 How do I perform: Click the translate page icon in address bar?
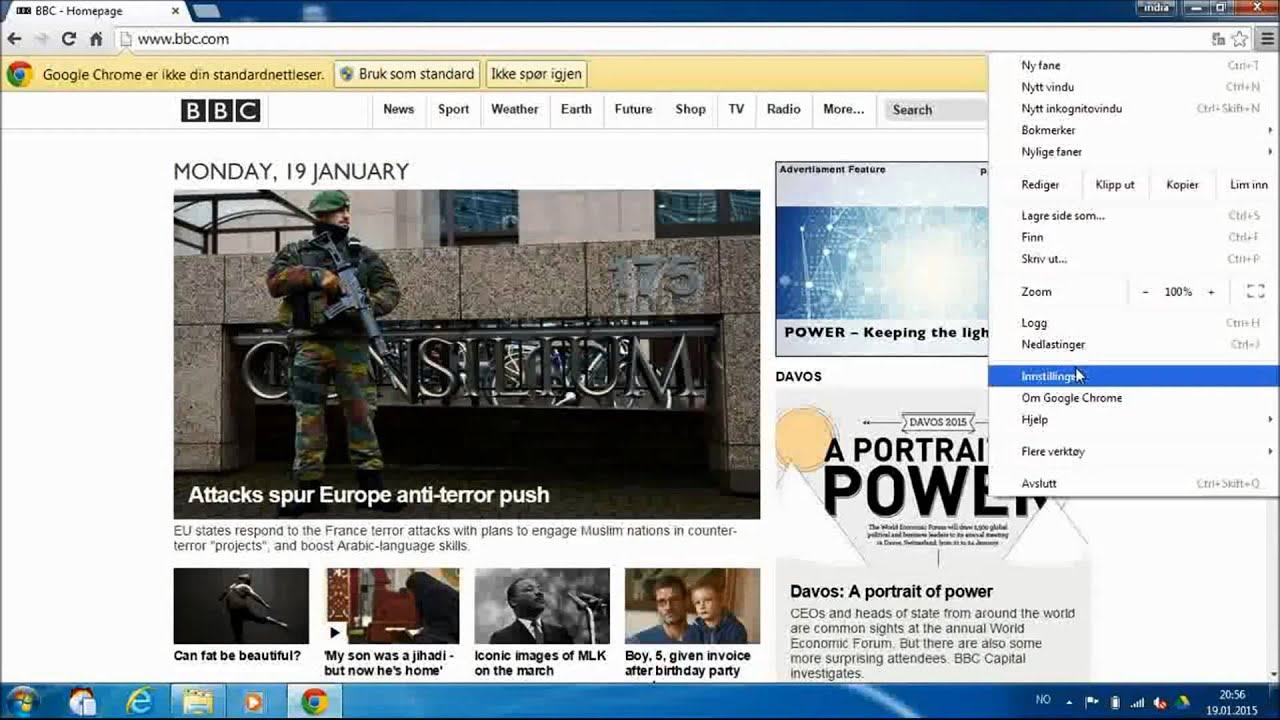point(1218,39)
